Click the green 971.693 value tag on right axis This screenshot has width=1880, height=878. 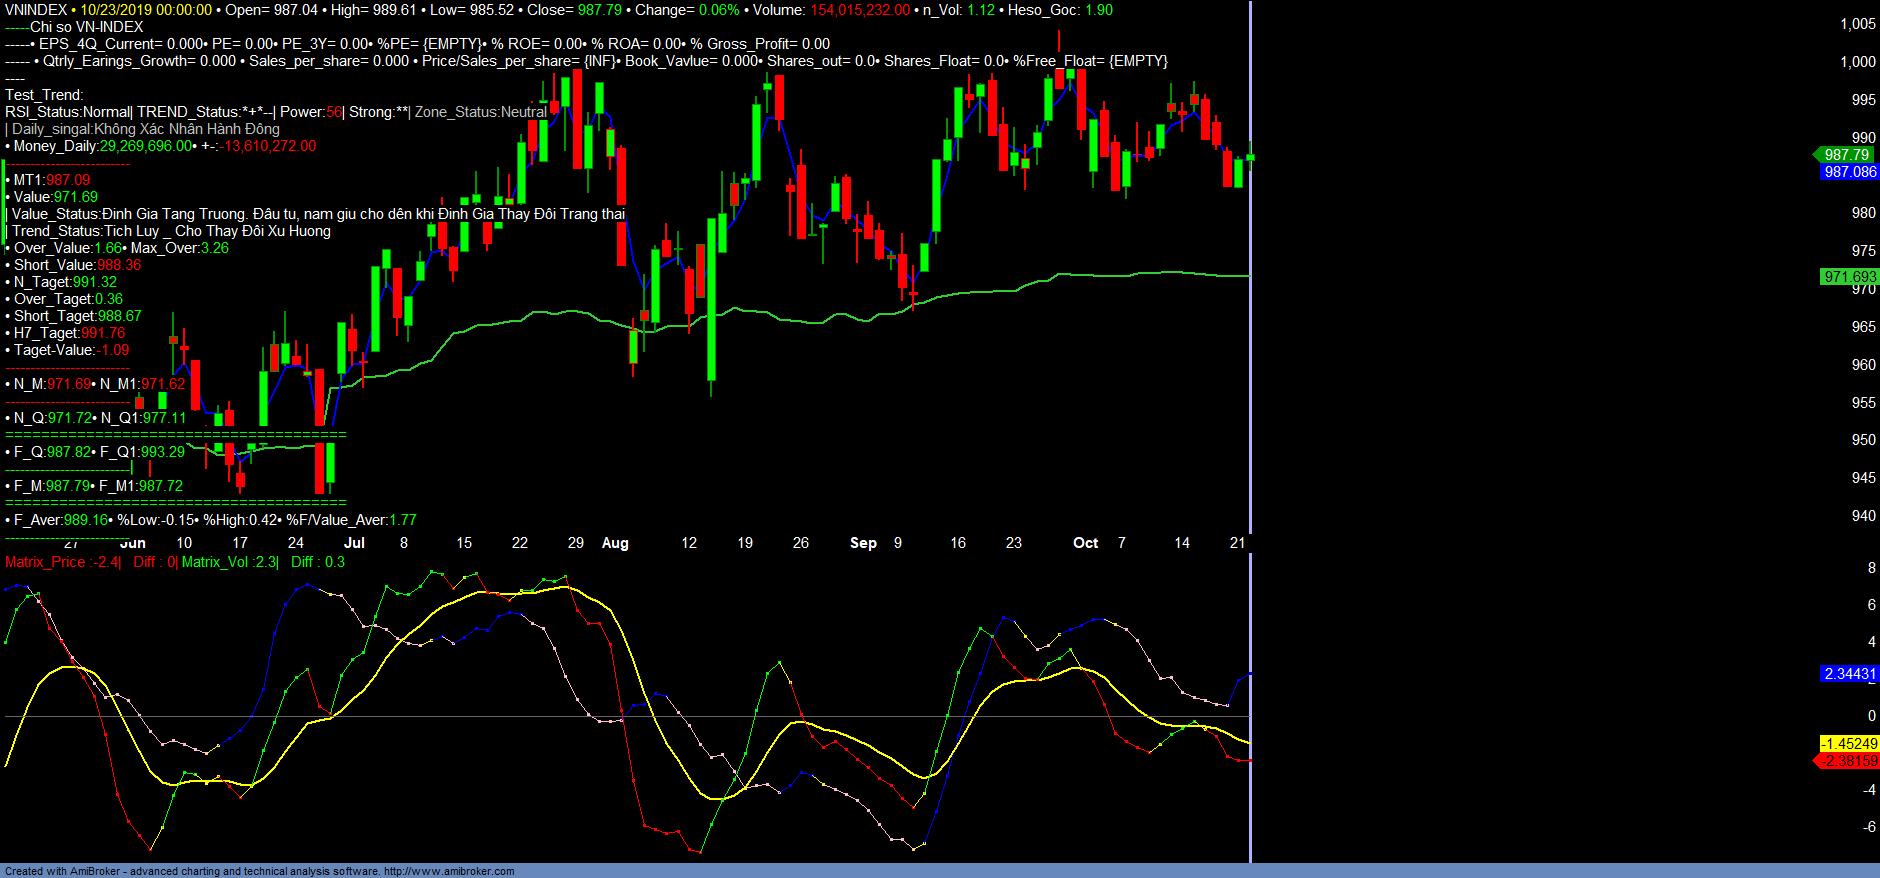click(1849, 277)
